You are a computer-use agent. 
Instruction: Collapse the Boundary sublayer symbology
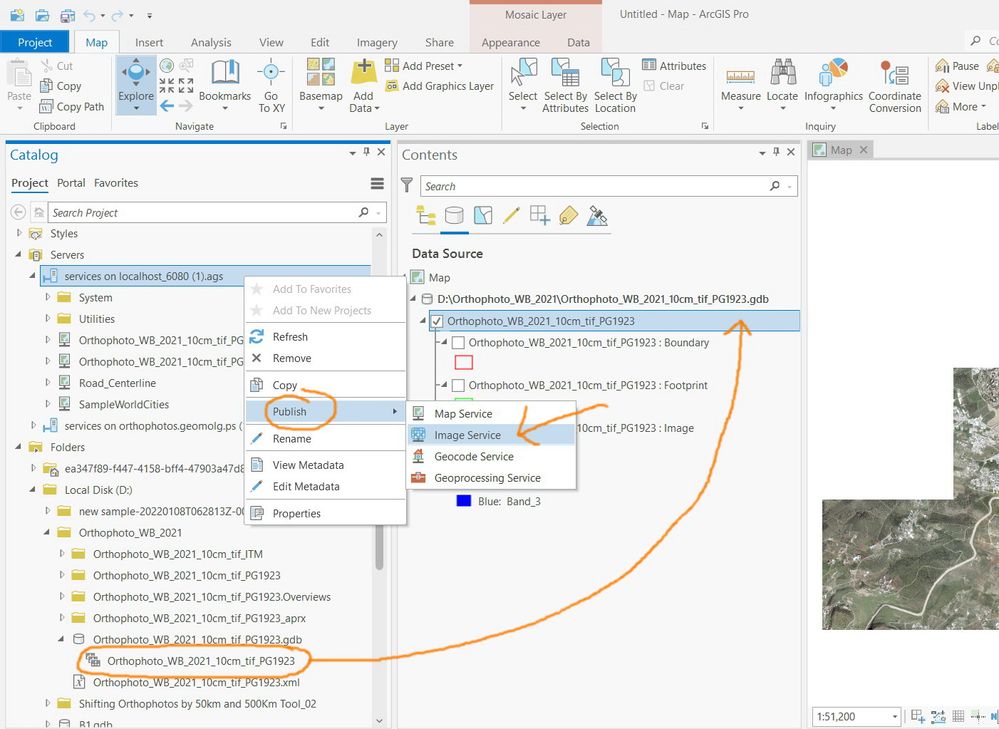point(445,343)
